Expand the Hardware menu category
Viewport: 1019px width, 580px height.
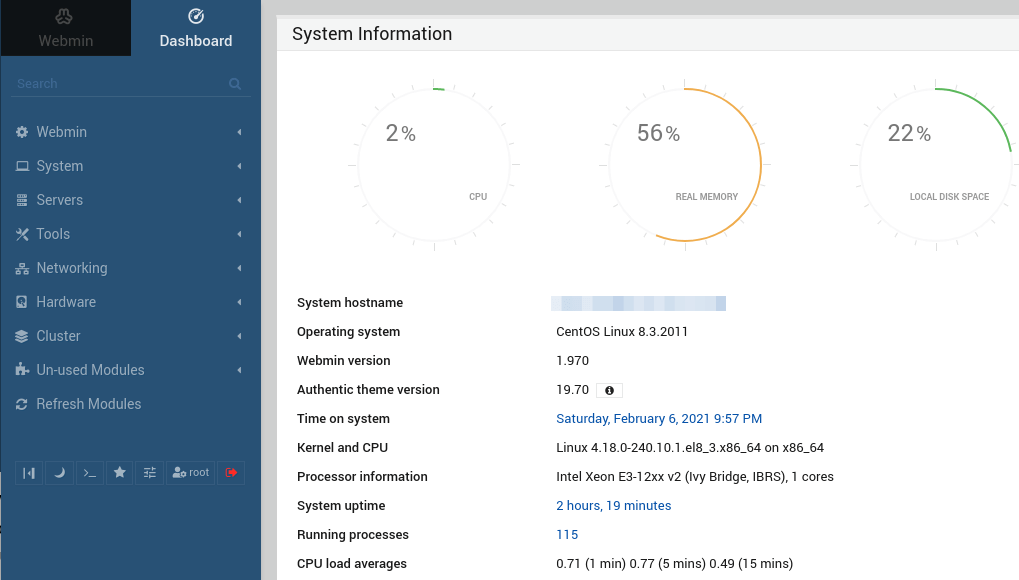click(x=66, y=302)
